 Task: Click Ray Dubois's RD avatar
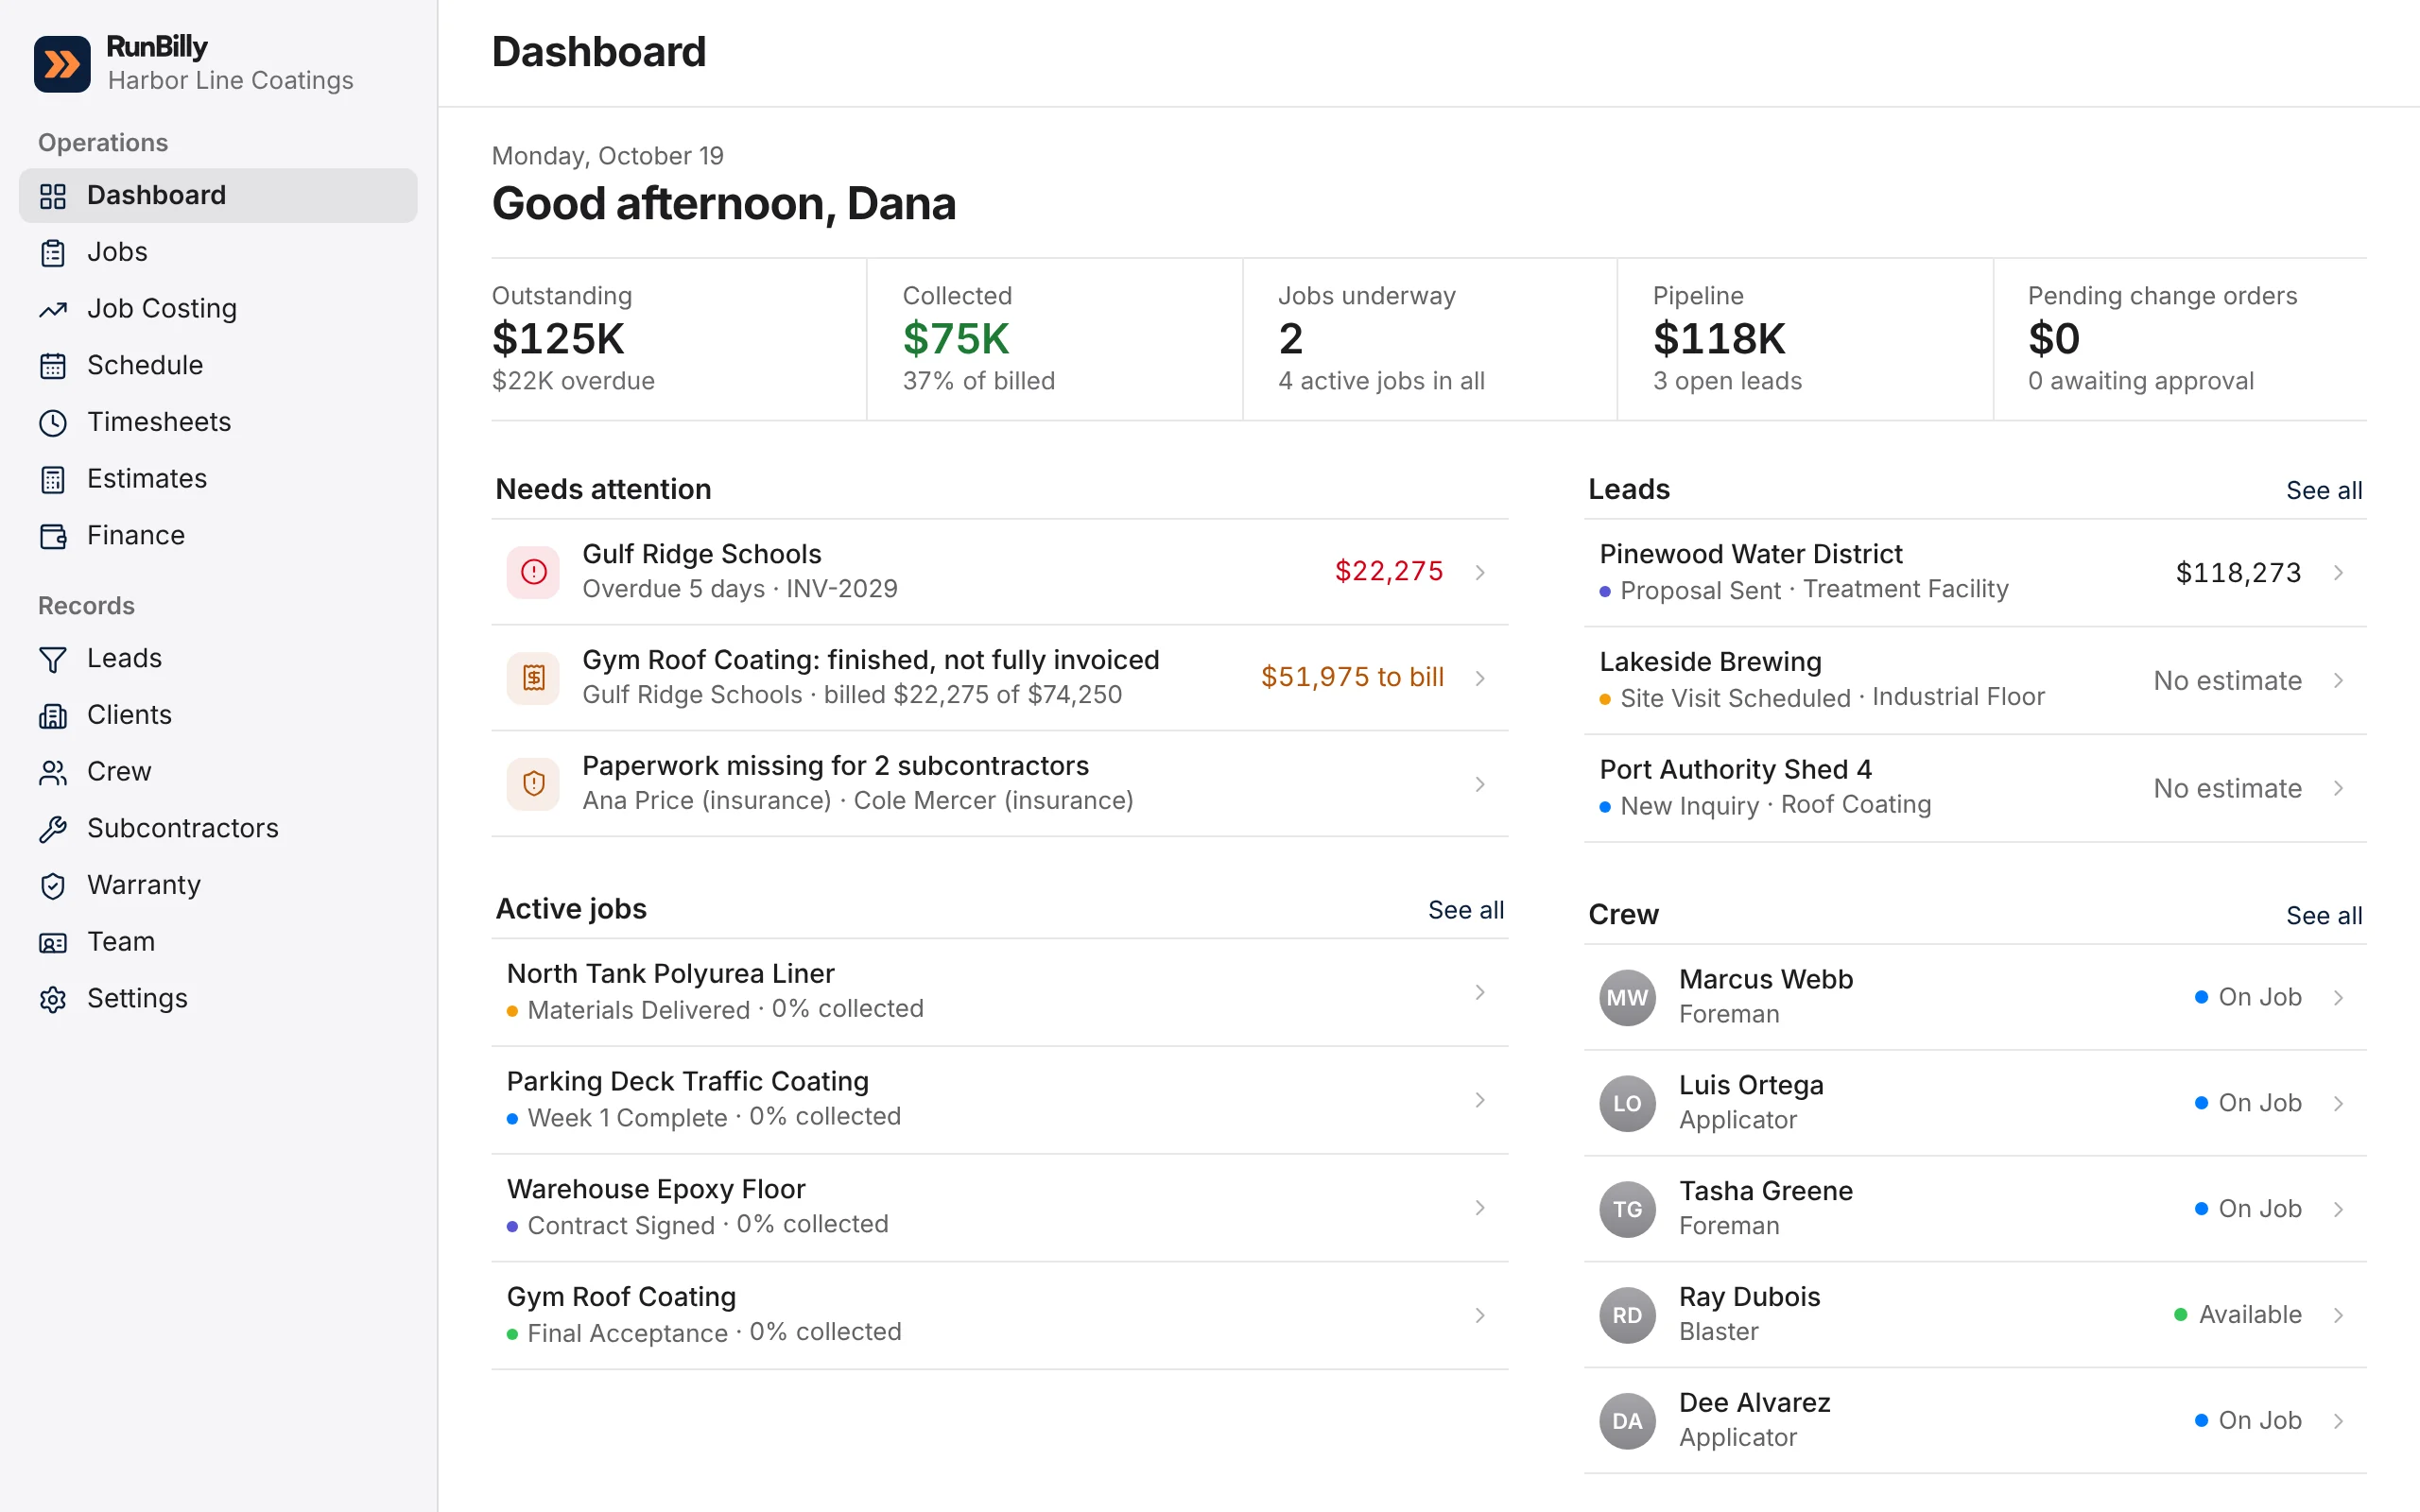1627,1315
